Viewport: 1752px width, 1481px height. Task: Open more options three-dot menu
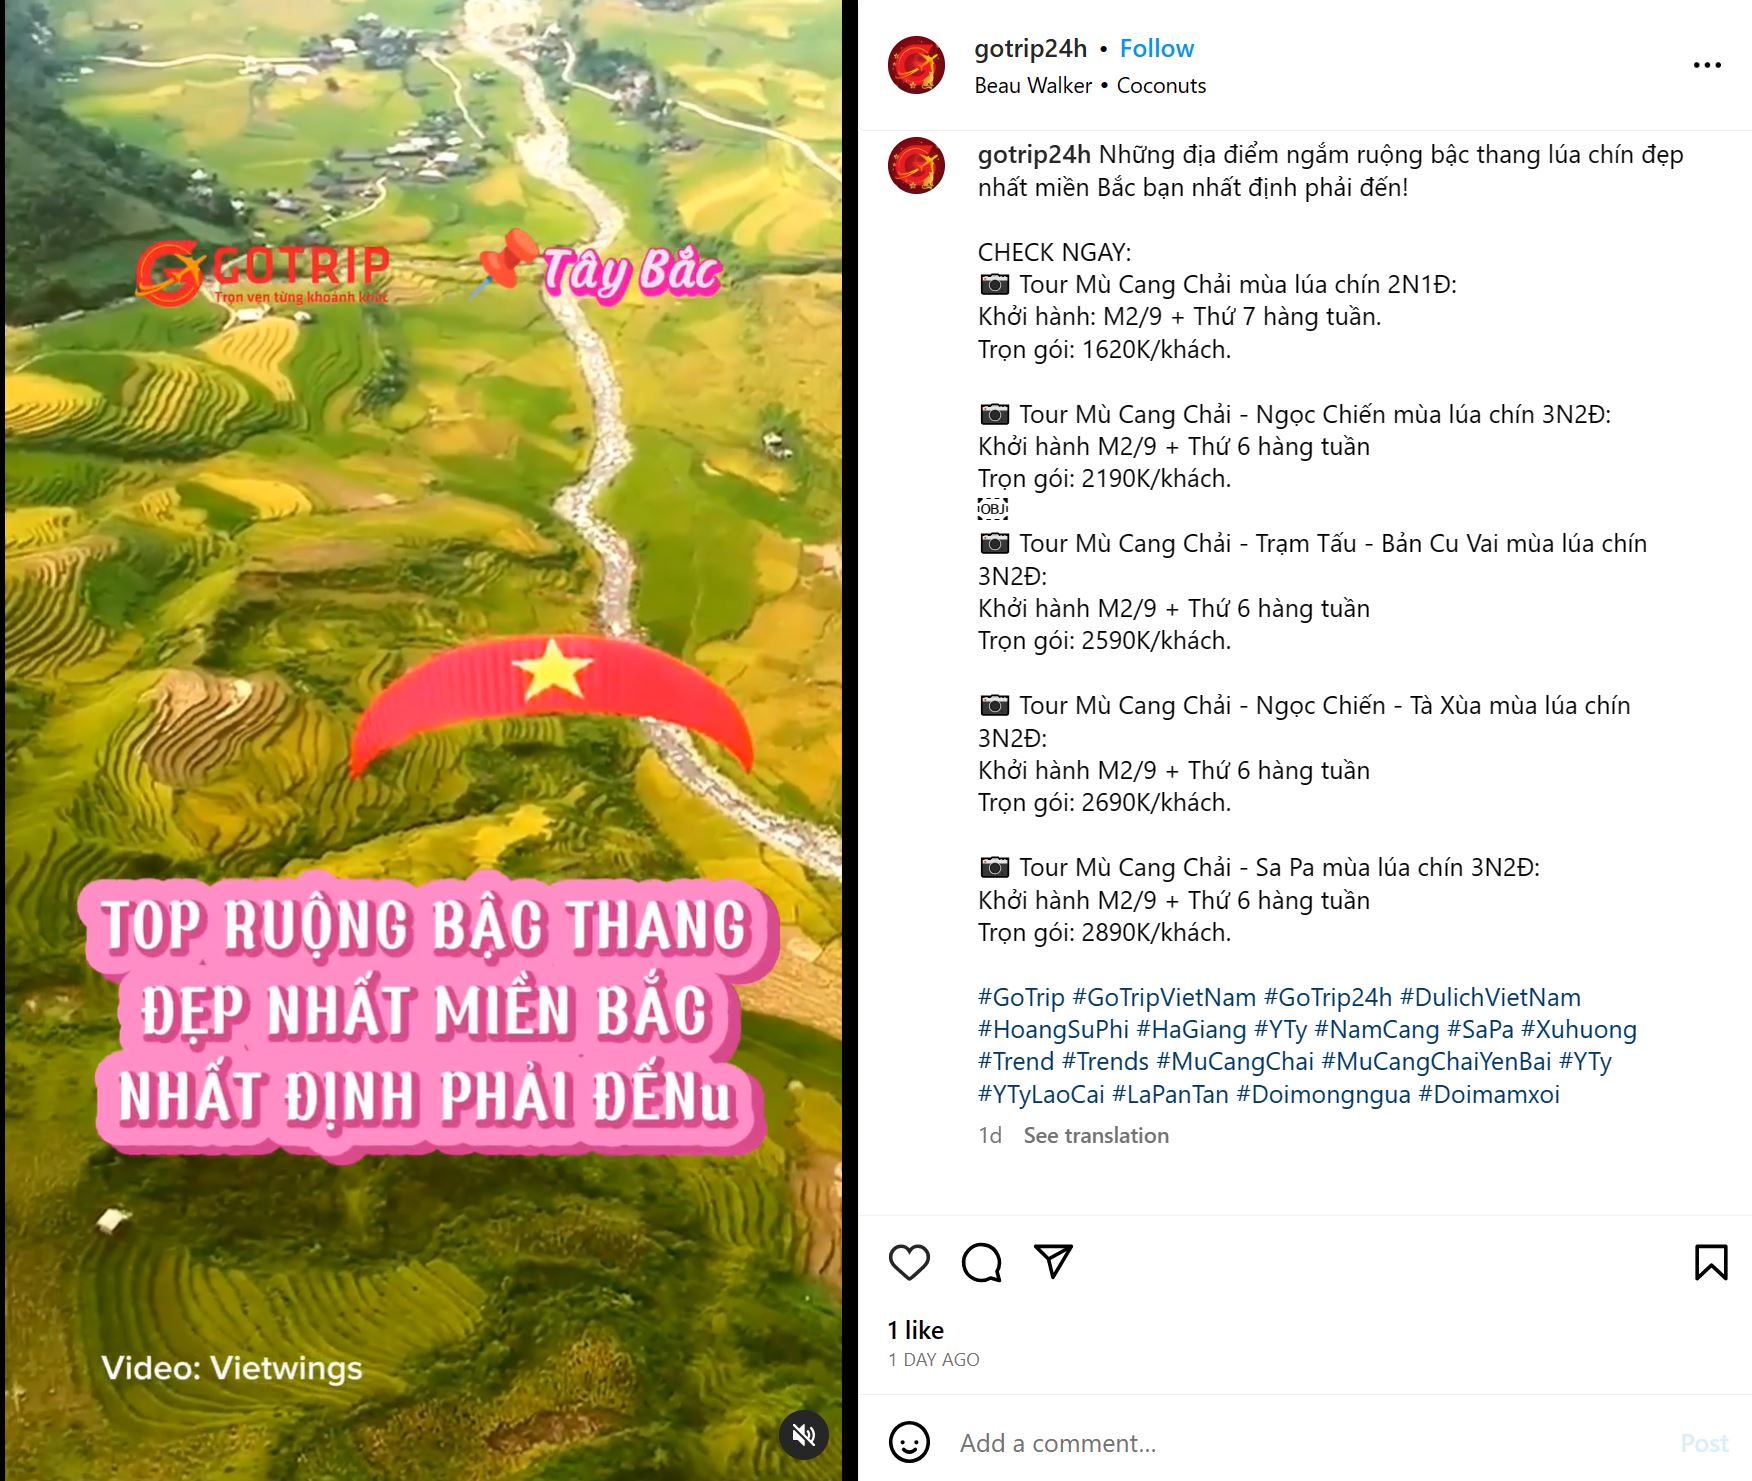coord(1707,65)
